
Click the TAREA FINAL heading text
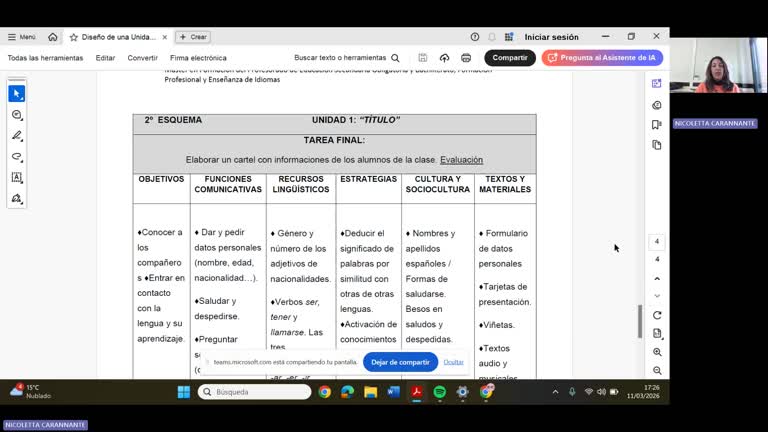coord(334,140)
